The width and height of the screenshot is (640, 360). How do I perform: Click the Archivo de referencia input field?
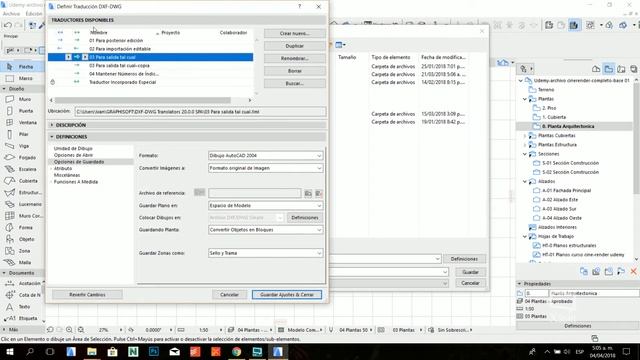[255, 193]
